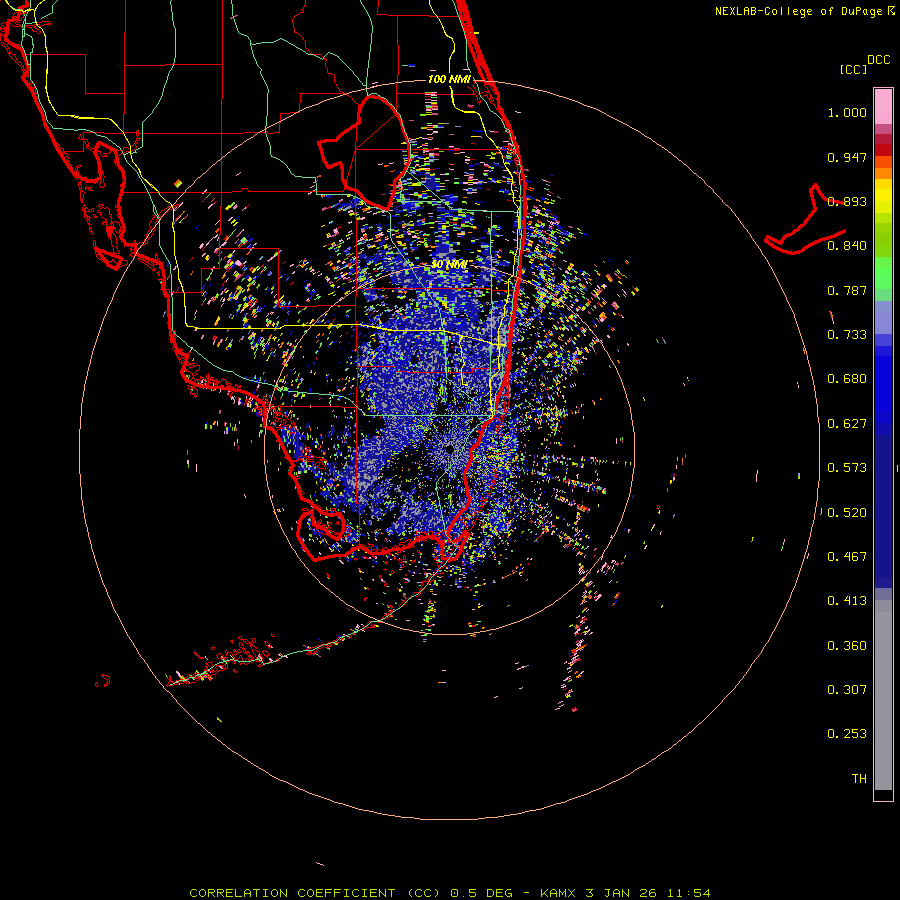Click the black radar site dot at center
Viewport: 900px width, 900px height.
(x=449, y=448)
